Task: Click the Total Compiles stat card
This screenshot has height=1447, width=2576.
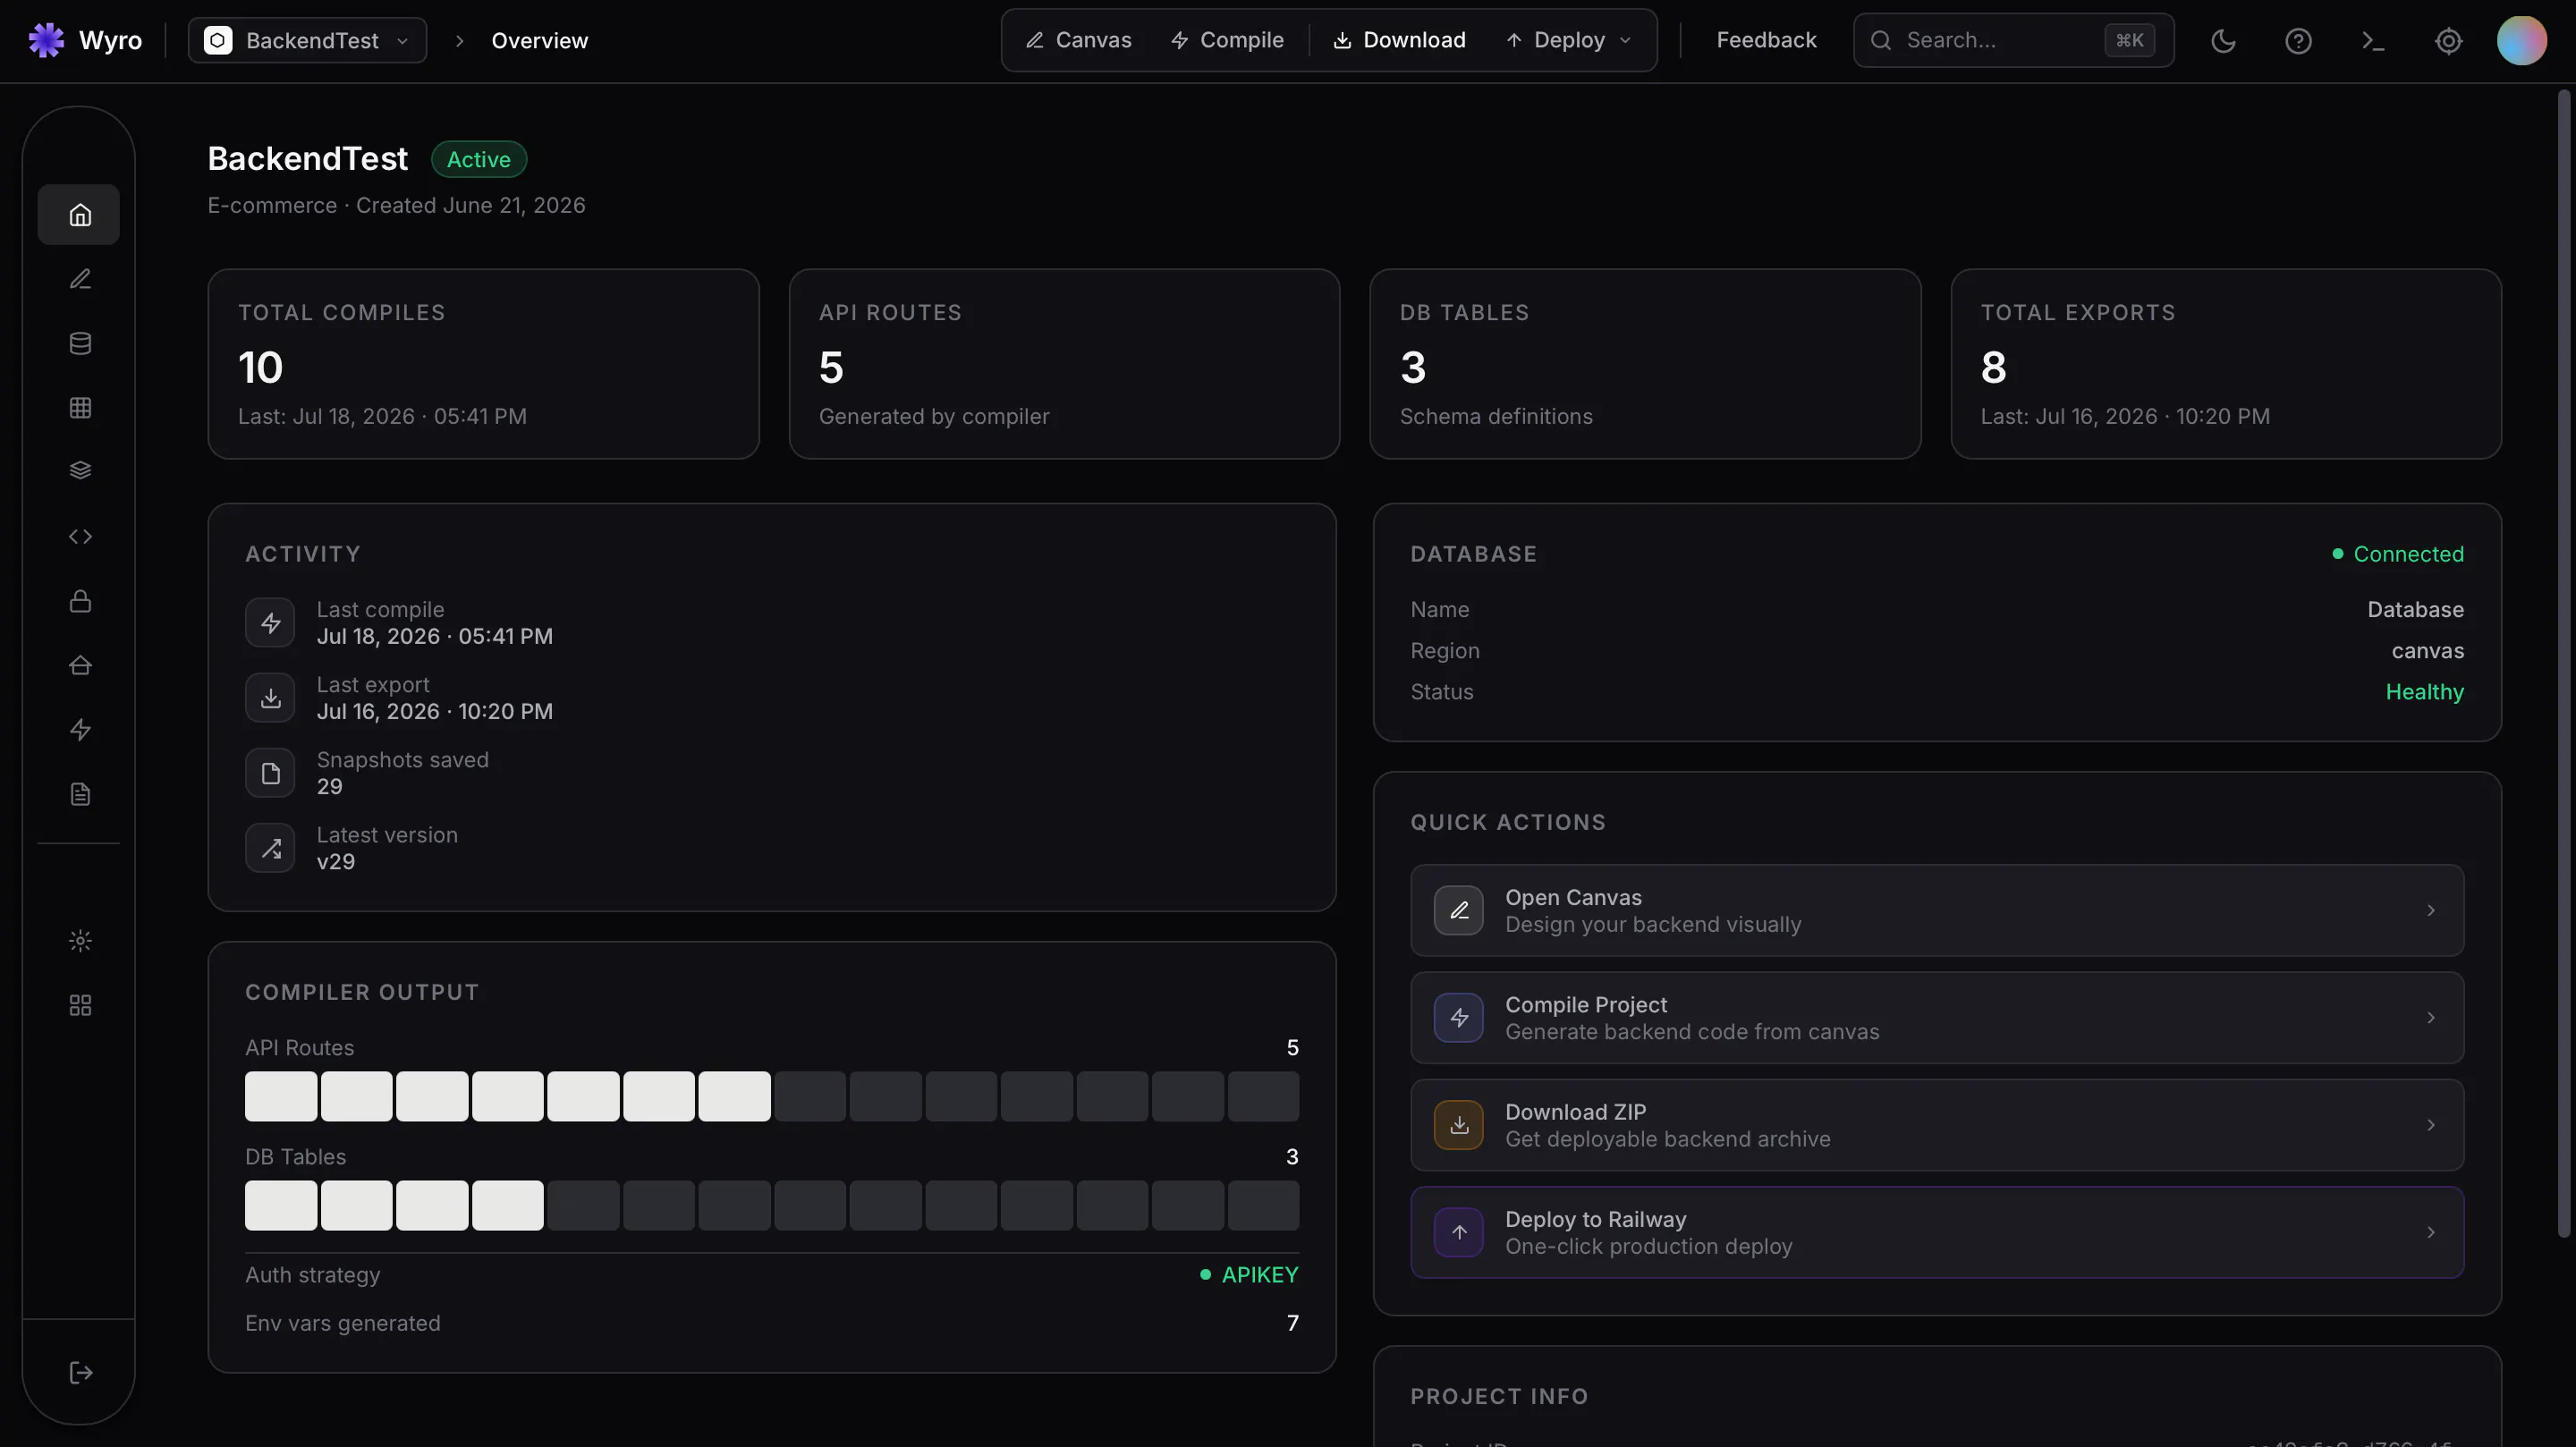Action: pyautogui.click(x=483, y=364)
